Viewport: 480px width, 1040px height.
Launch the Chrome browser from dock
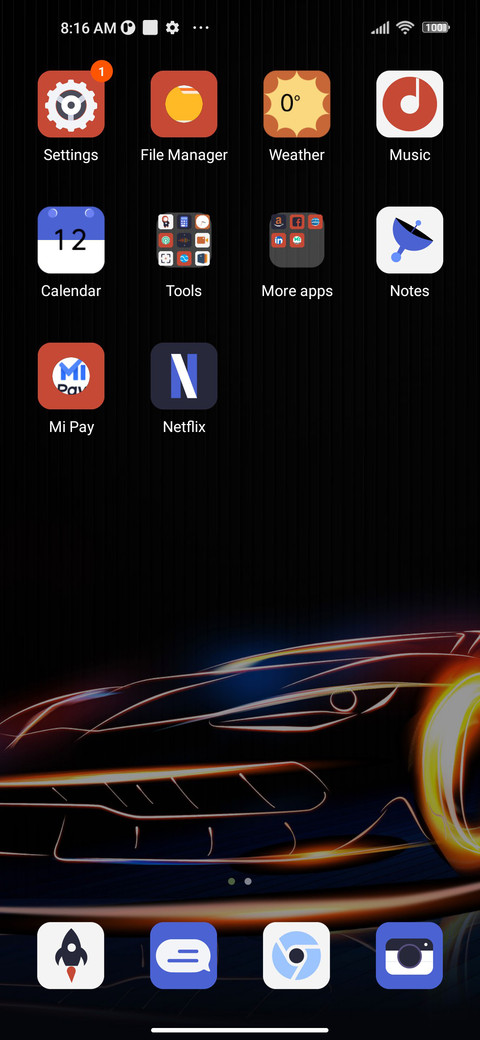coord(296,956)
